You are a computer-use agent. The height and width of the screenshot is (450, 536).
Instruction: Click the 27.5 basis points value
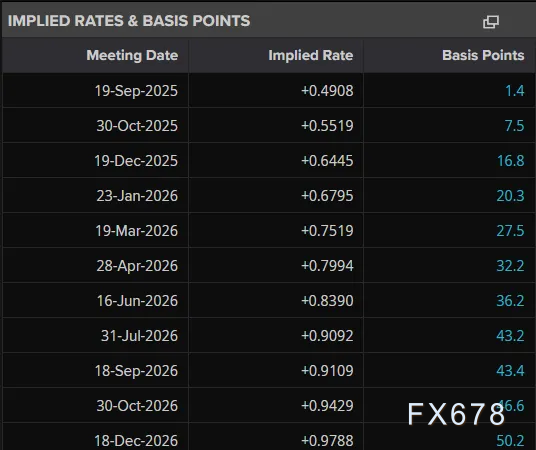point(510,231)
